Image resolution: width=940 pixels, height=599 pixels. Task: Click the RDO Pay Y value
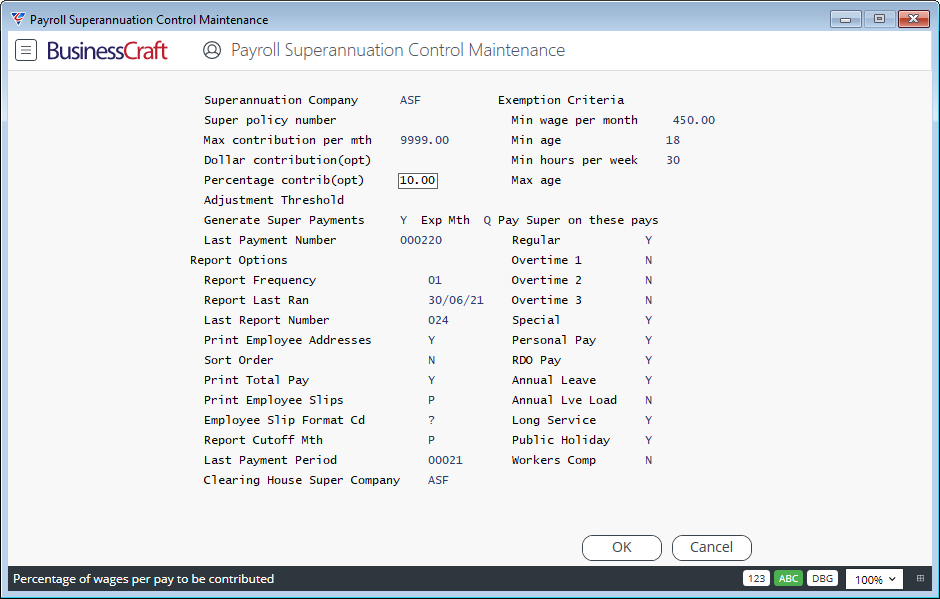pyautogui.click(x=649, y=360)
